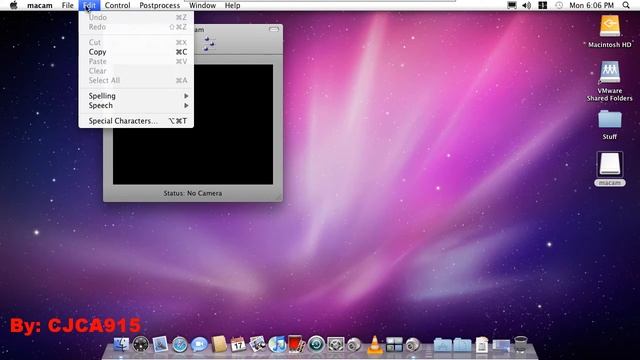Open Spaces in the dock

click(394, 344)
